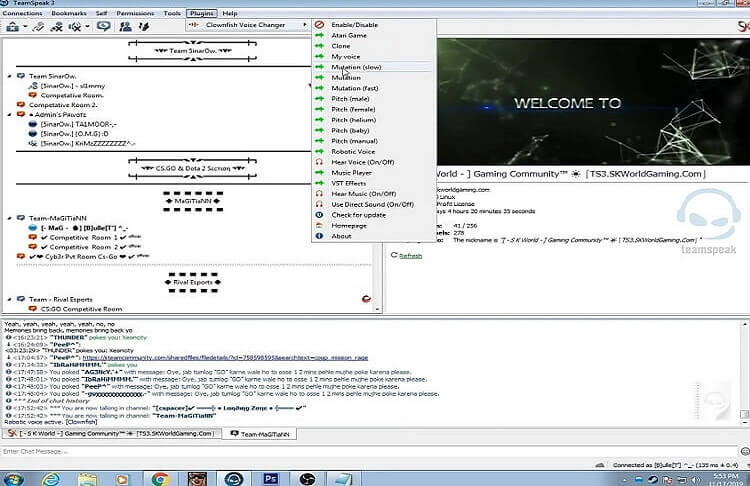The height and width of the screenshot is (486, 750).
Task: Open Photoshop from taskbar
Action: click(271, 478)
